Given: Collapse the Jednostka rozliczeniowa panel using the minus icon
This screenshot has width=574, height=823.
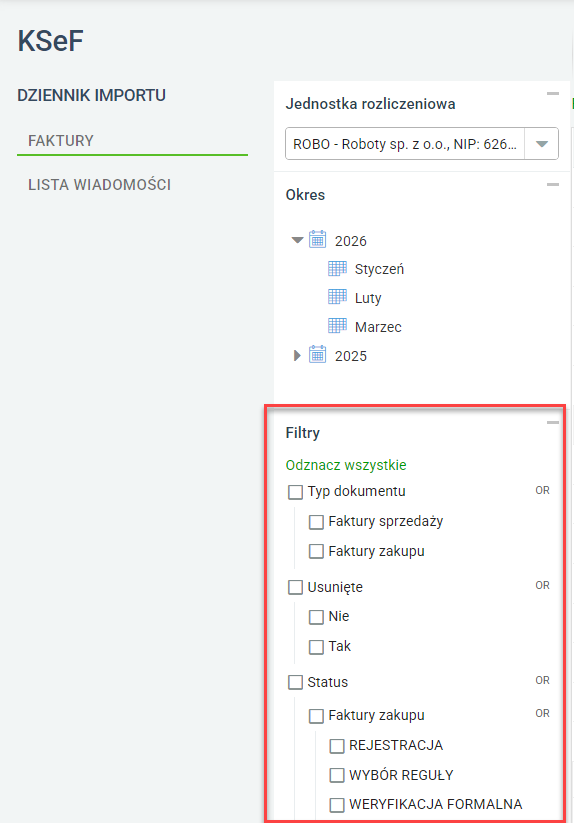Looking at the screenshot, I should (552, 93).
